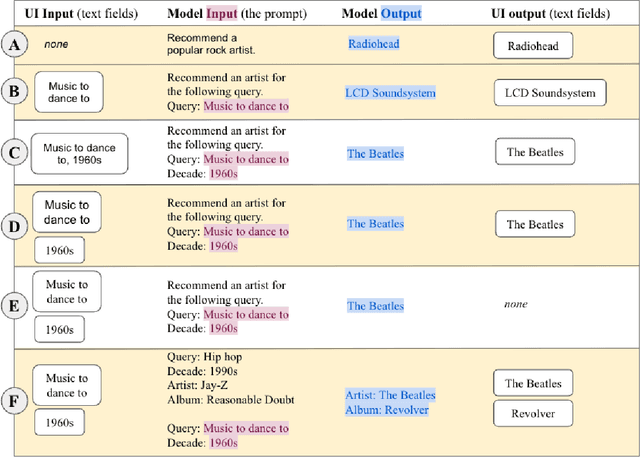Click the LCD Soundsystem UI output box

tap(549, 93)
